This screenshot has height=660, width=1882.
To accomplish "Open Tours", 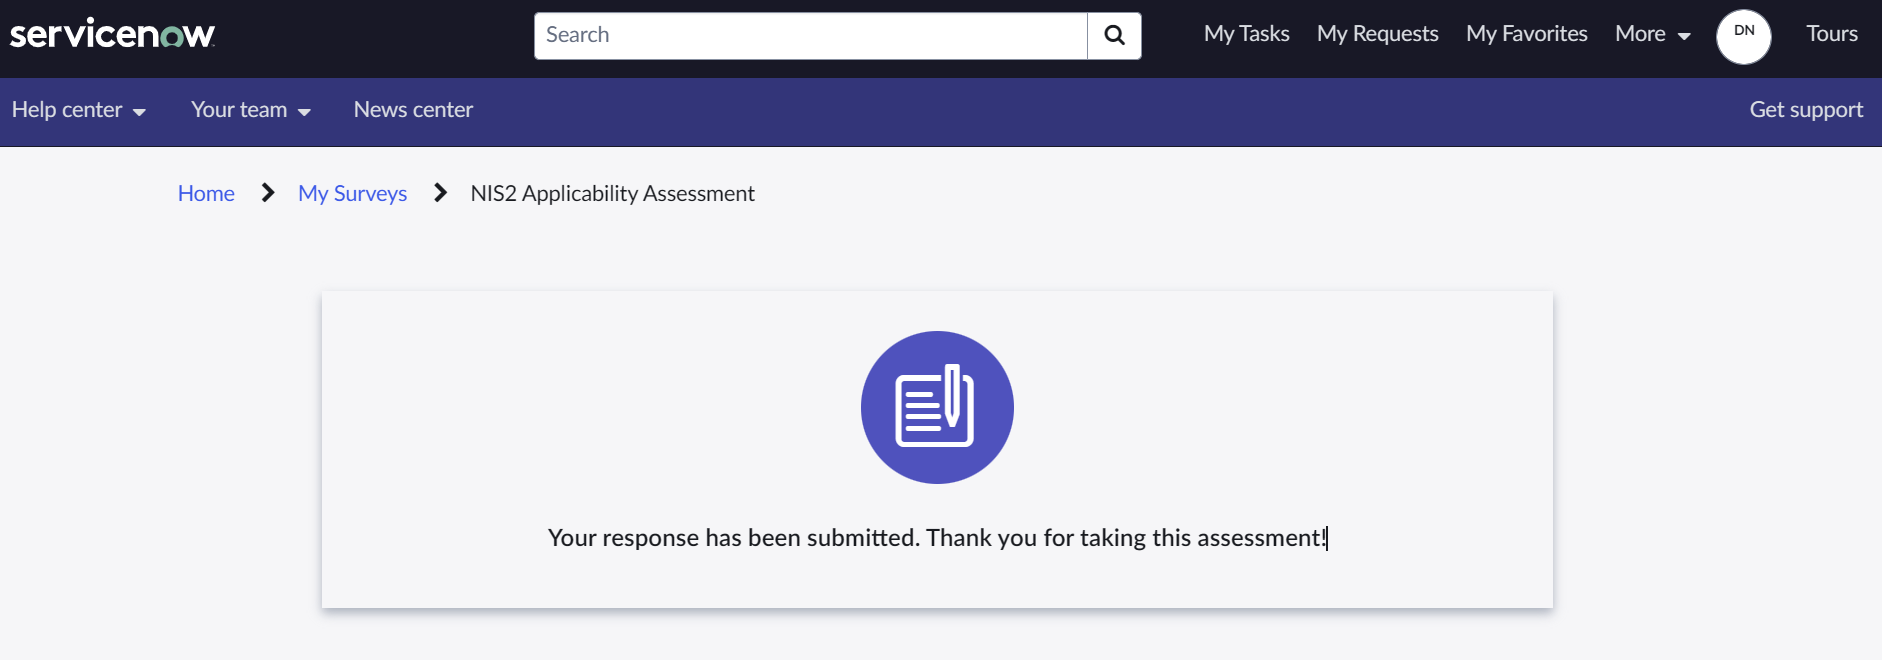I will tap(1832, 34).
